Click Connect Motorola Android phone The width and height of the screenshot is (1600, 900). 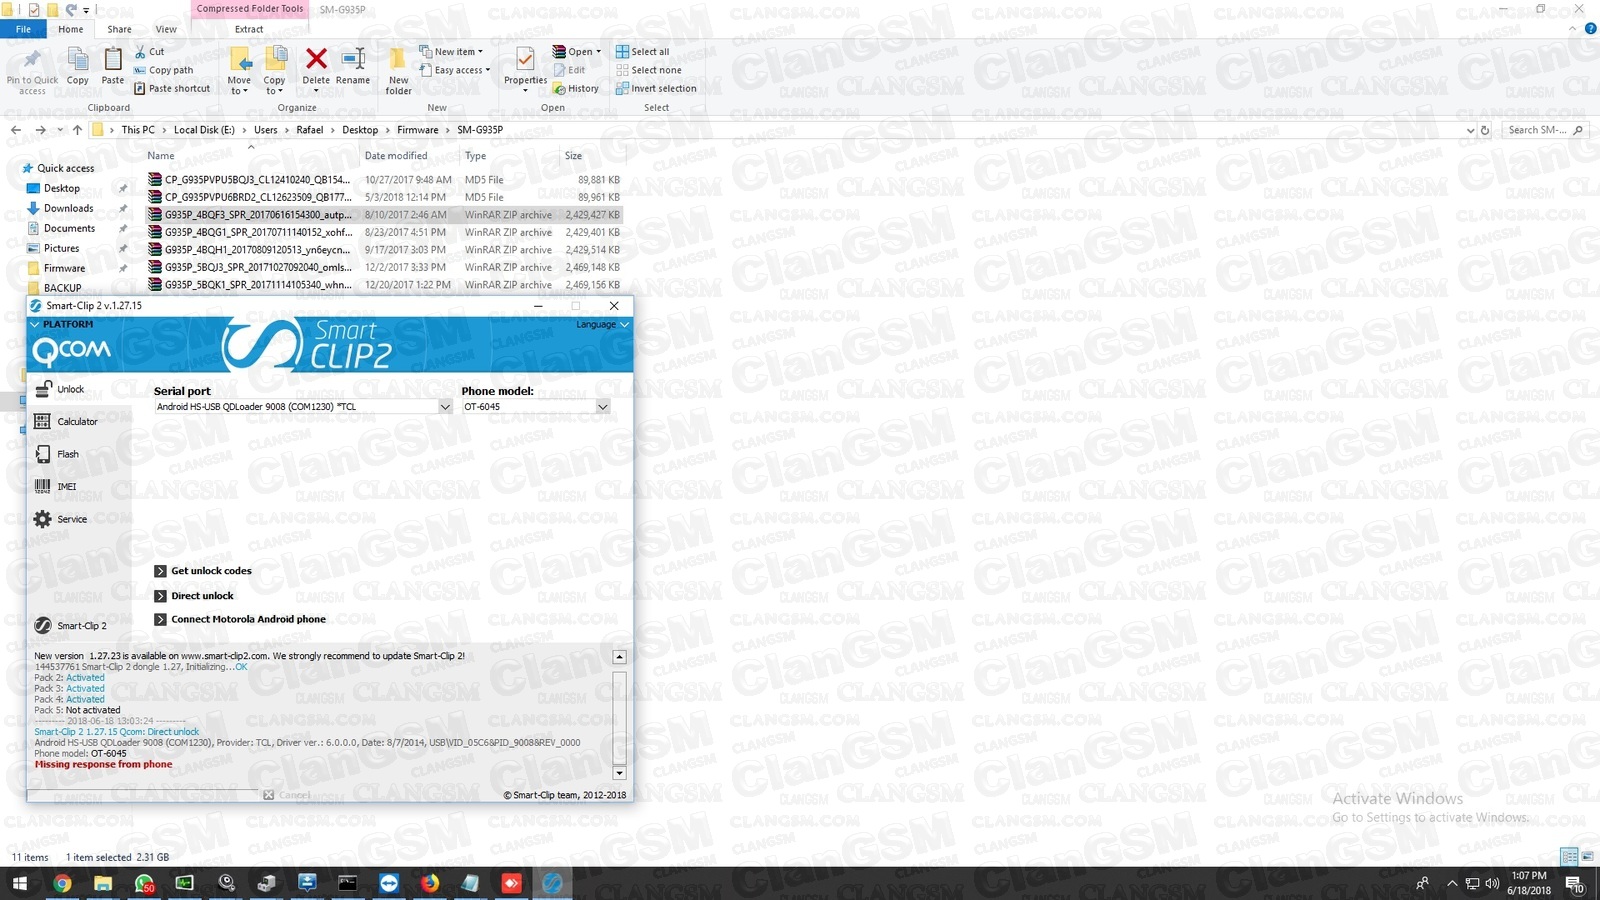click(x=240, y=619)
